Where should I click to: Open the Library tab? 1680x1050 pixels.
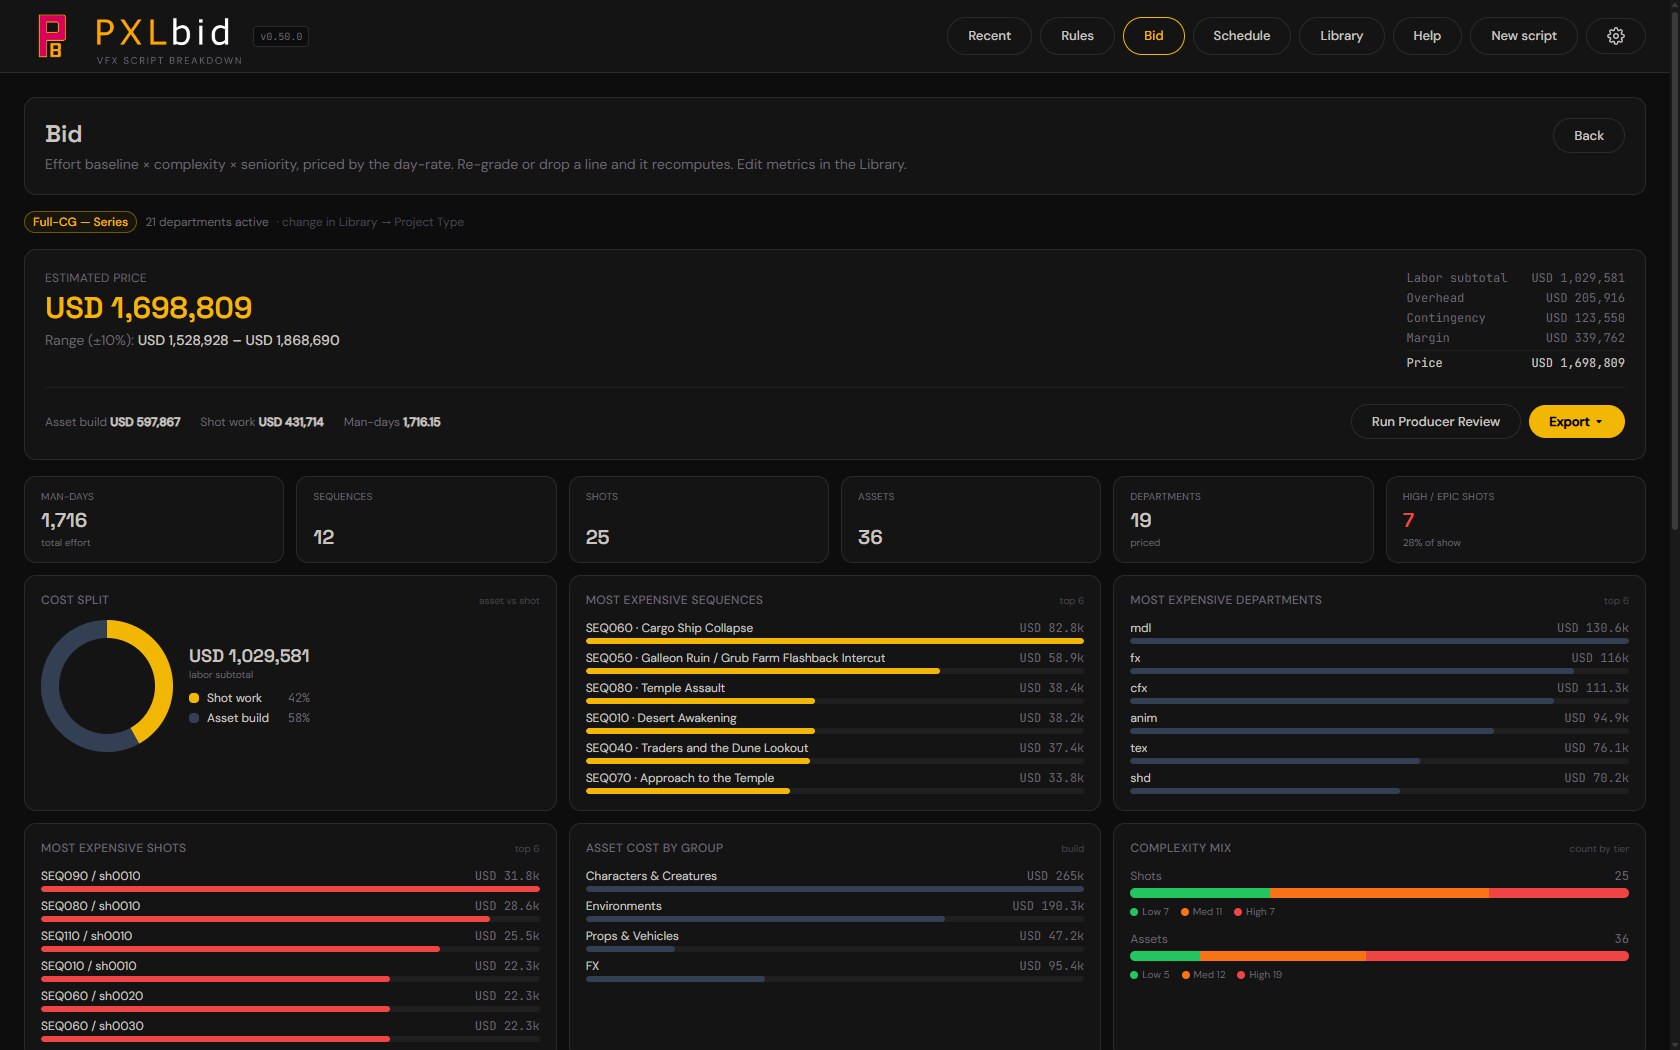pyautogui.click(x=1341, y=36)
